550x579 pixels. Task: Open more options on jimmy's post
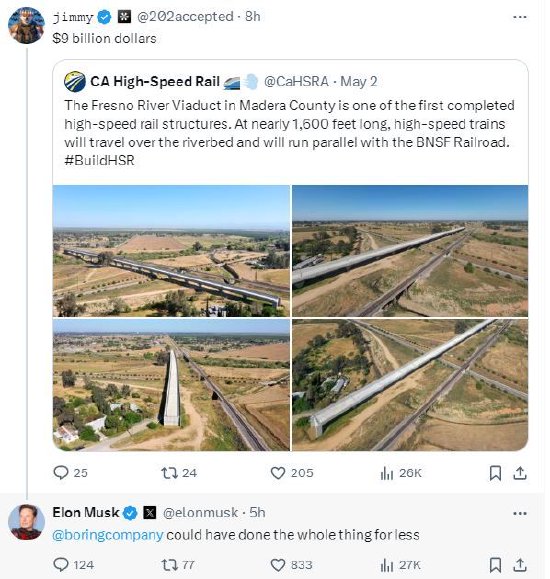tap(520, 17)
